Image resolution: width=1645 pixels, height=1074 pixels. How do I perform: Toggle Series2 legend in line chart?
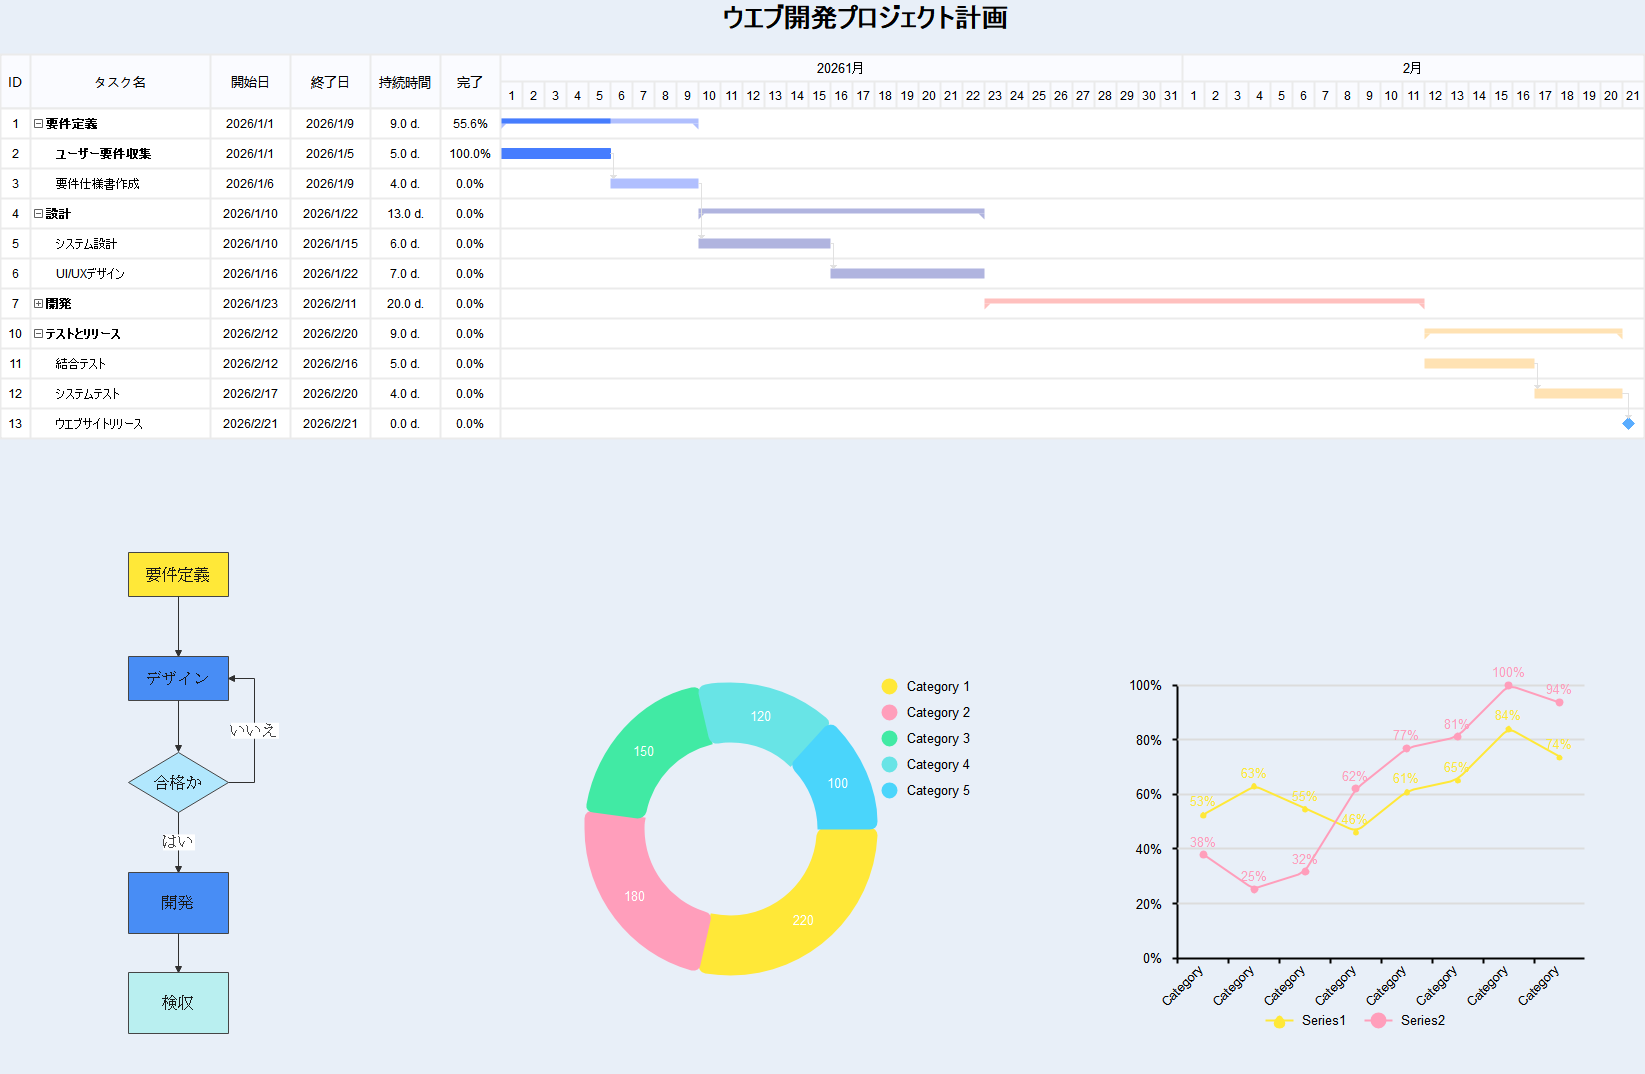pyautogui.click(x=1378, y=1021)
